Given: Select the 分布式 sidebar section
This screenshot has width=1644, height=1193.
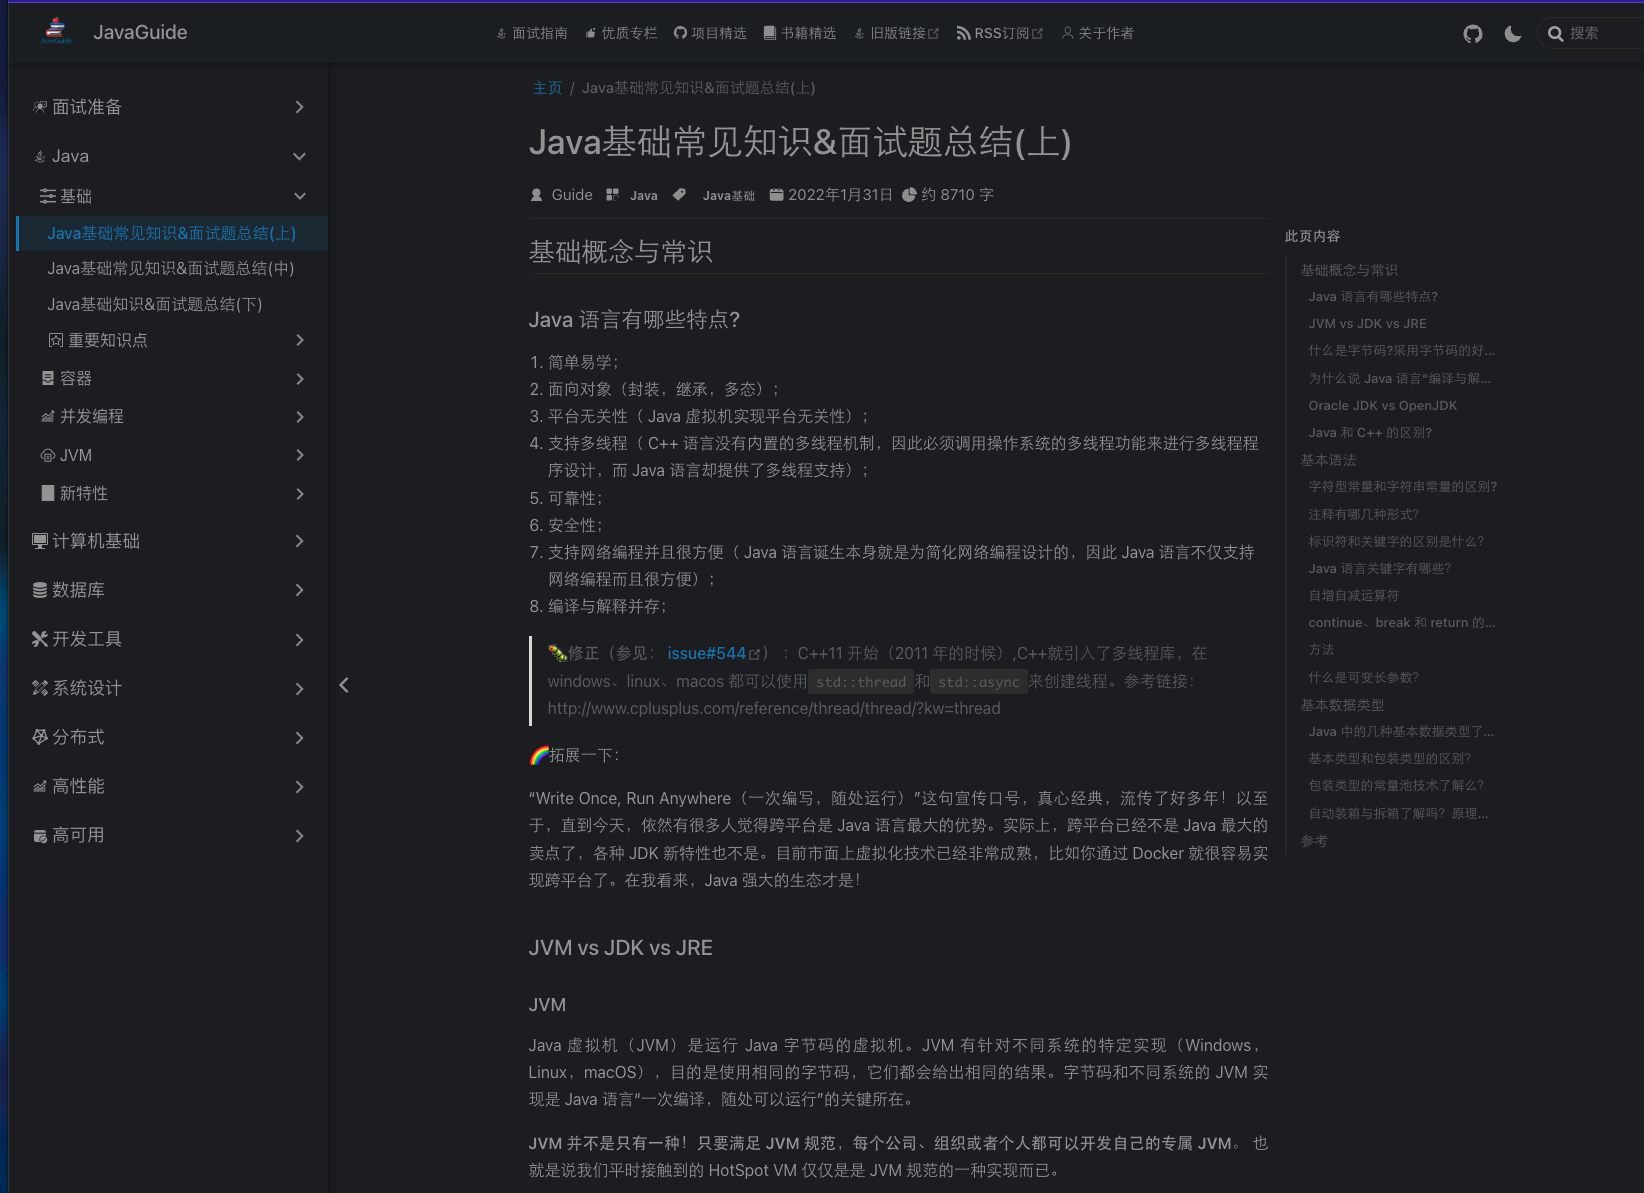Looking at the screenshot, I should click(78, 737).
